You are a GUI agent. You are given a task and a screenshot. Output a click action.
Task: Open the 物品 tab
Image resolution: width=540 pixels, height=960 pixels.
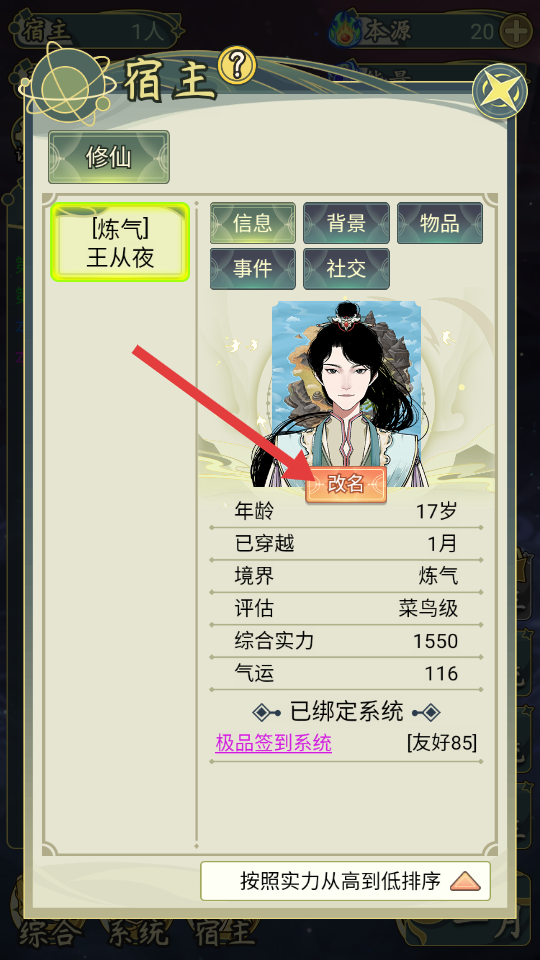(x=440, y=223)
